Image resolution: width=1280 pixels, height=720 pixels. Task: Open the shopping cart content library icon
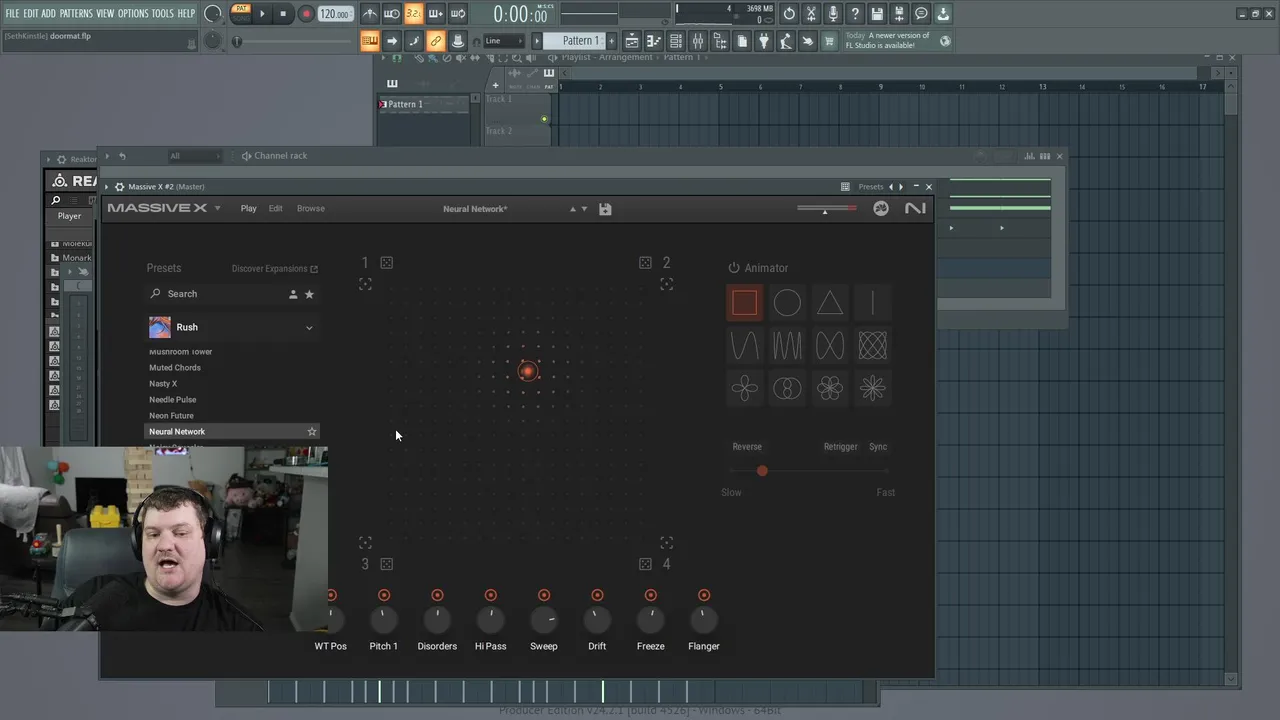tap(829, 41)
